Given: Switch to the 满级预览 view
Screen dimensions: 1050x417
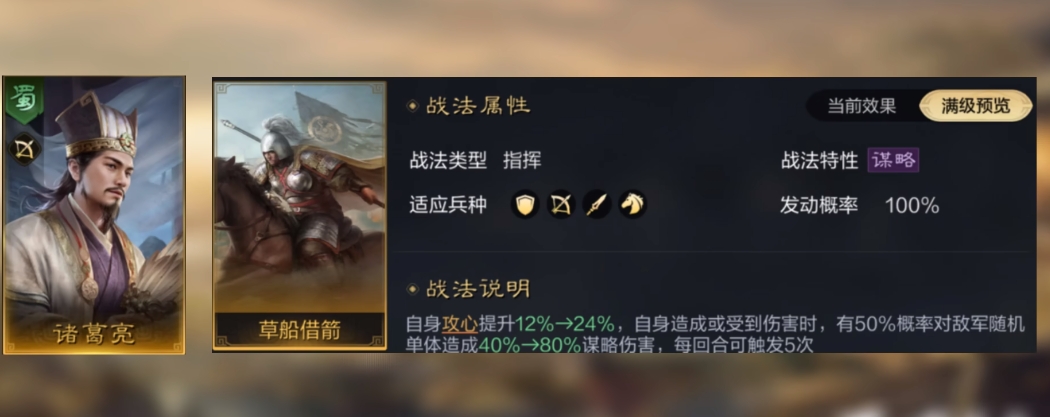Looking at the screenshot, I should tap(976, 106).
